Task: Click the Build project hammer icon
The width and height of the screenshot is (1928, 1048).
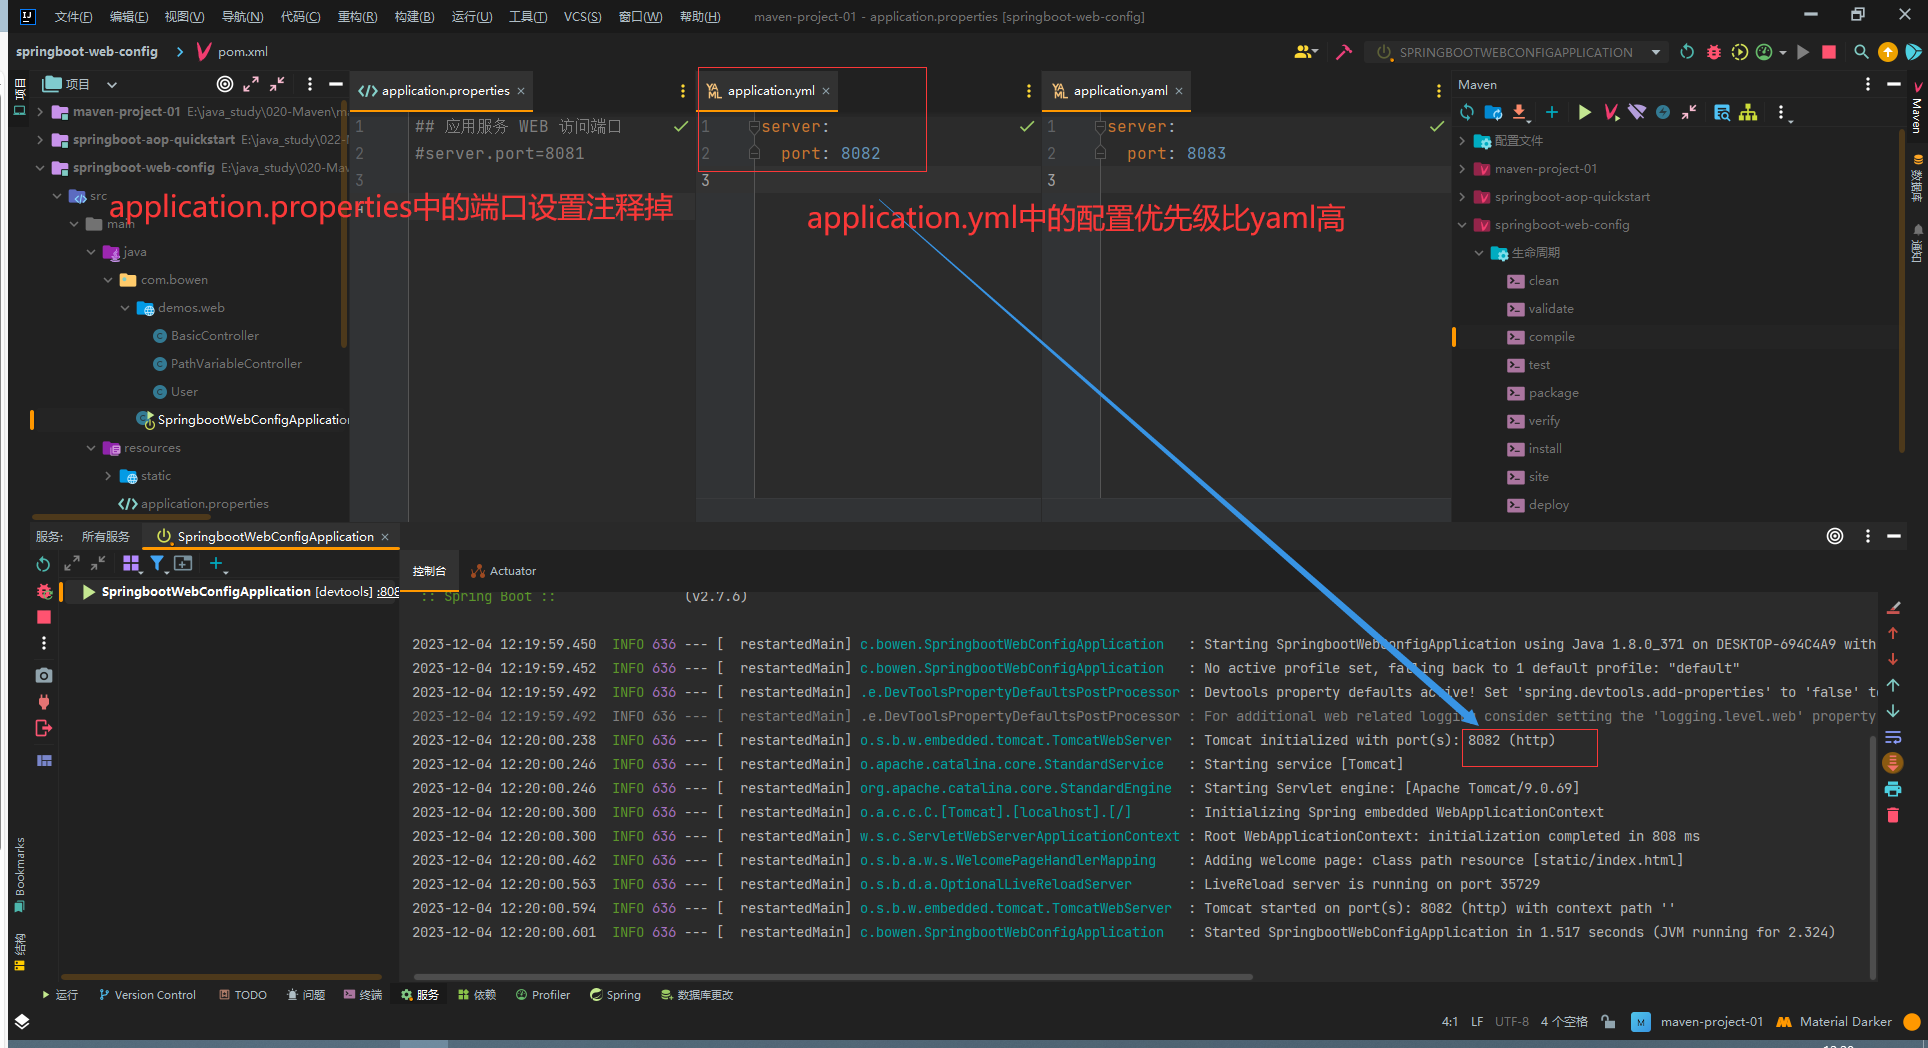Action: (x=1344, y=52)
